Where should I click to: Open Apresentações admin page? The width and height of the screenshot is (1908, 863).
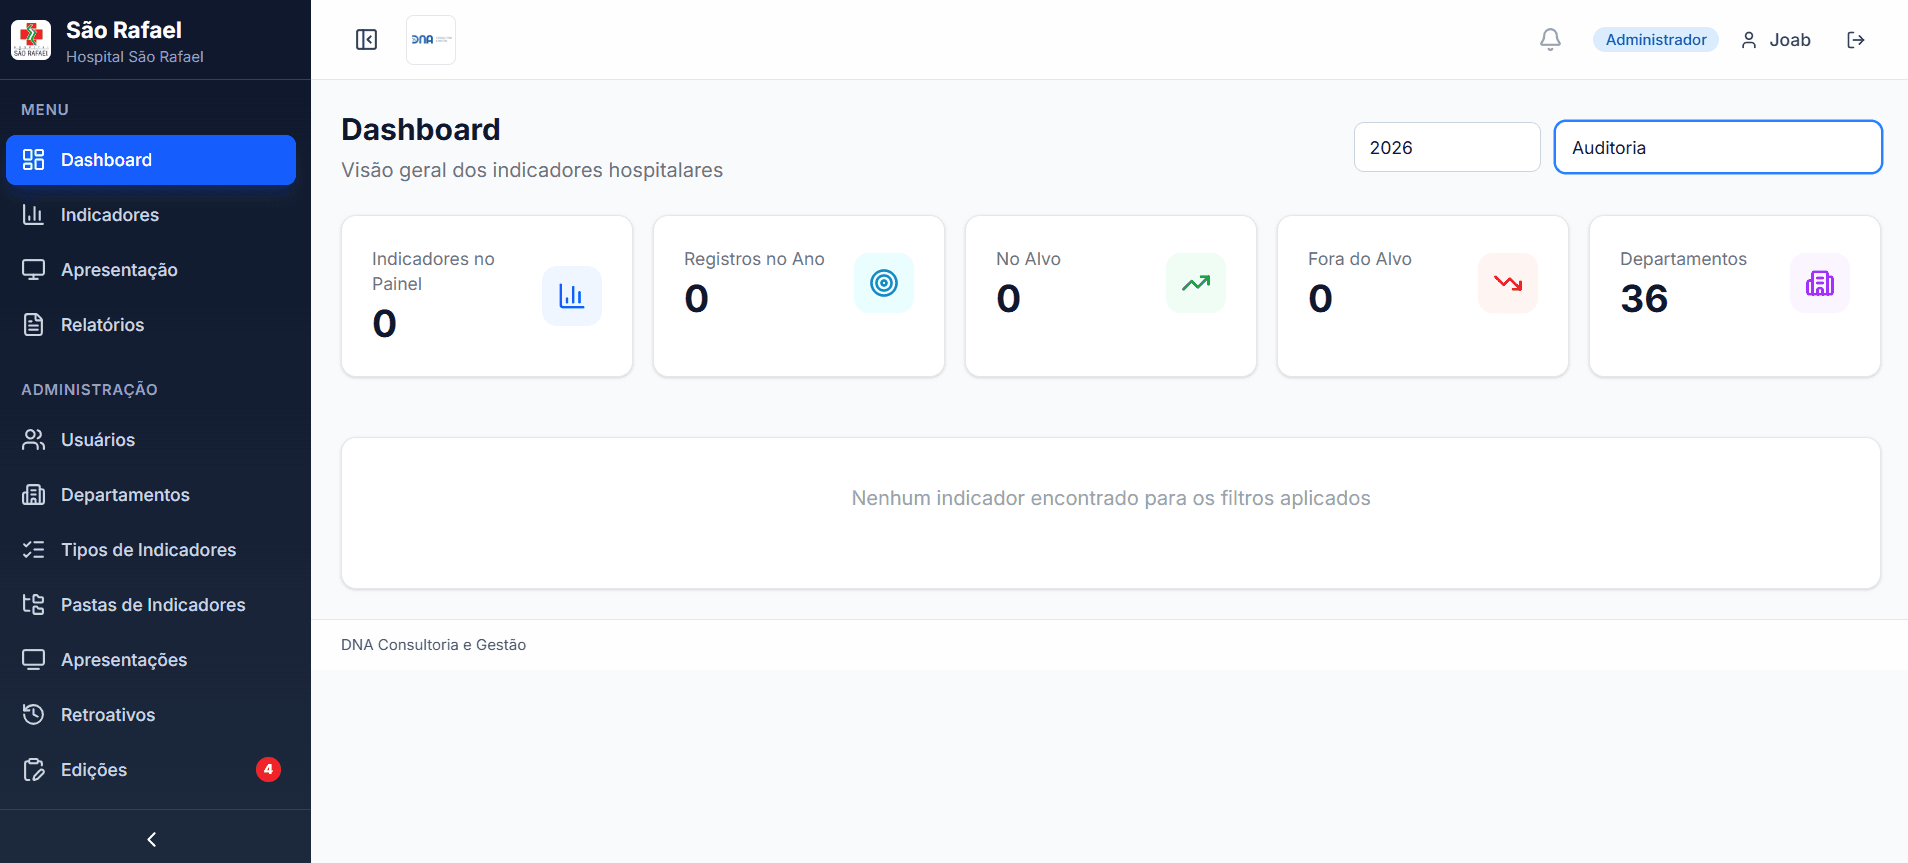coord(151,660)
